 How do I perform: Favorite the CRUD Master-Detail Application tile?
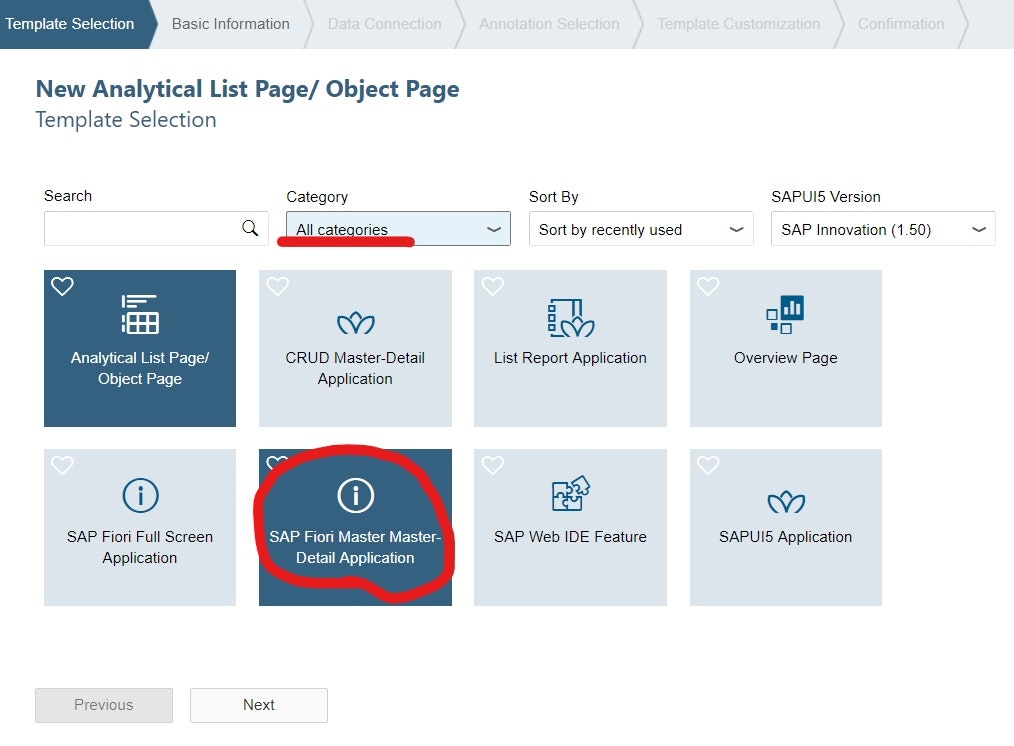[278, 286]
